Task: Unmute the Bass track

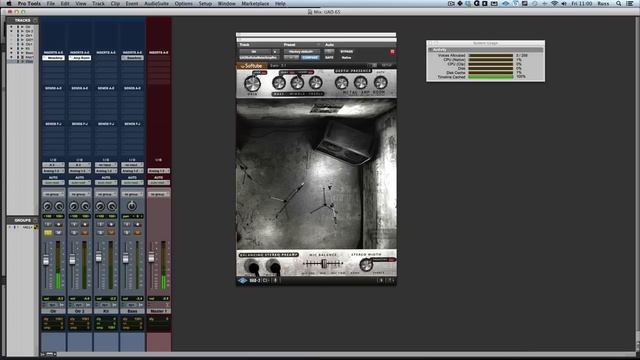Action: click(x=137, y=233)
